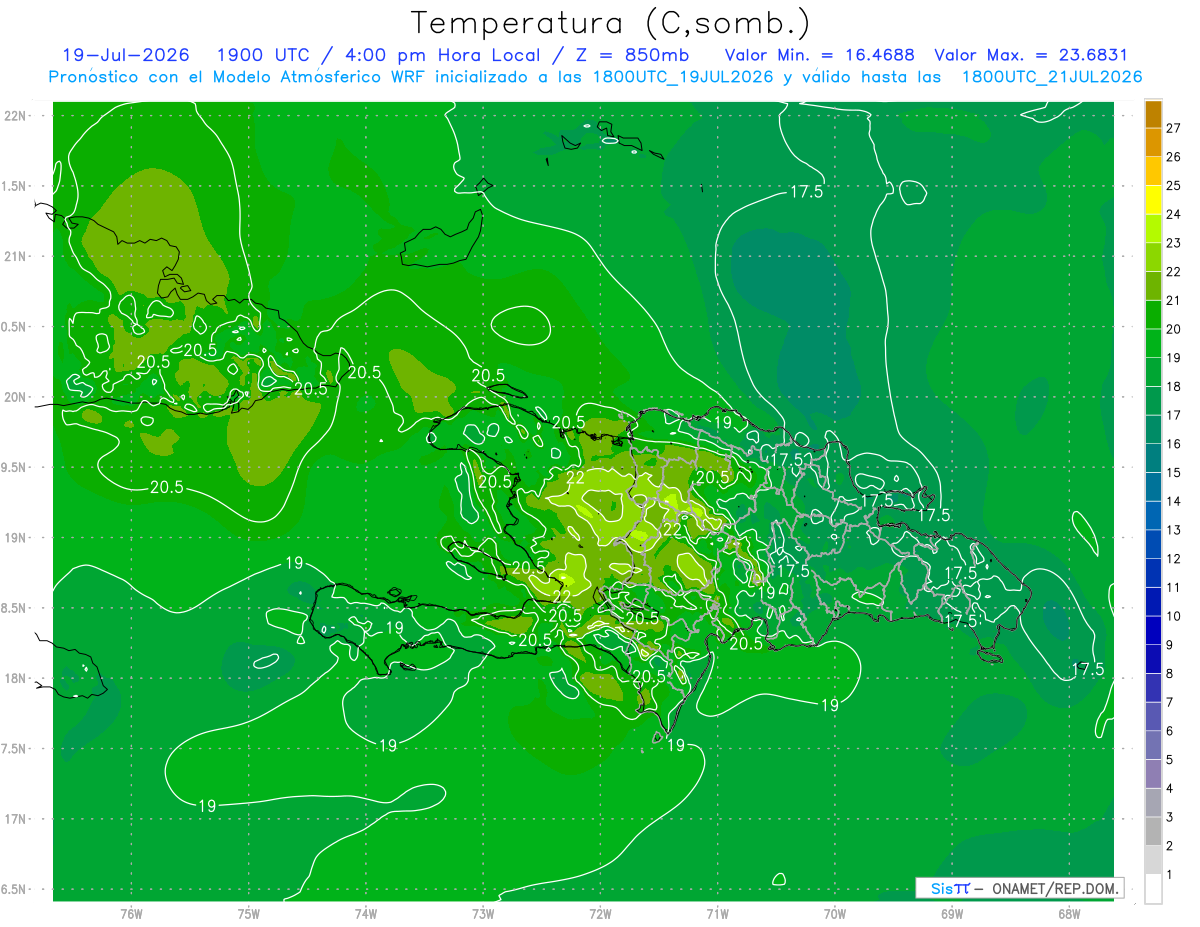Select the "4:00 pm Hora Local" text
The image size is (1200, 927).
pyautogui.click(x=443, y=55)
